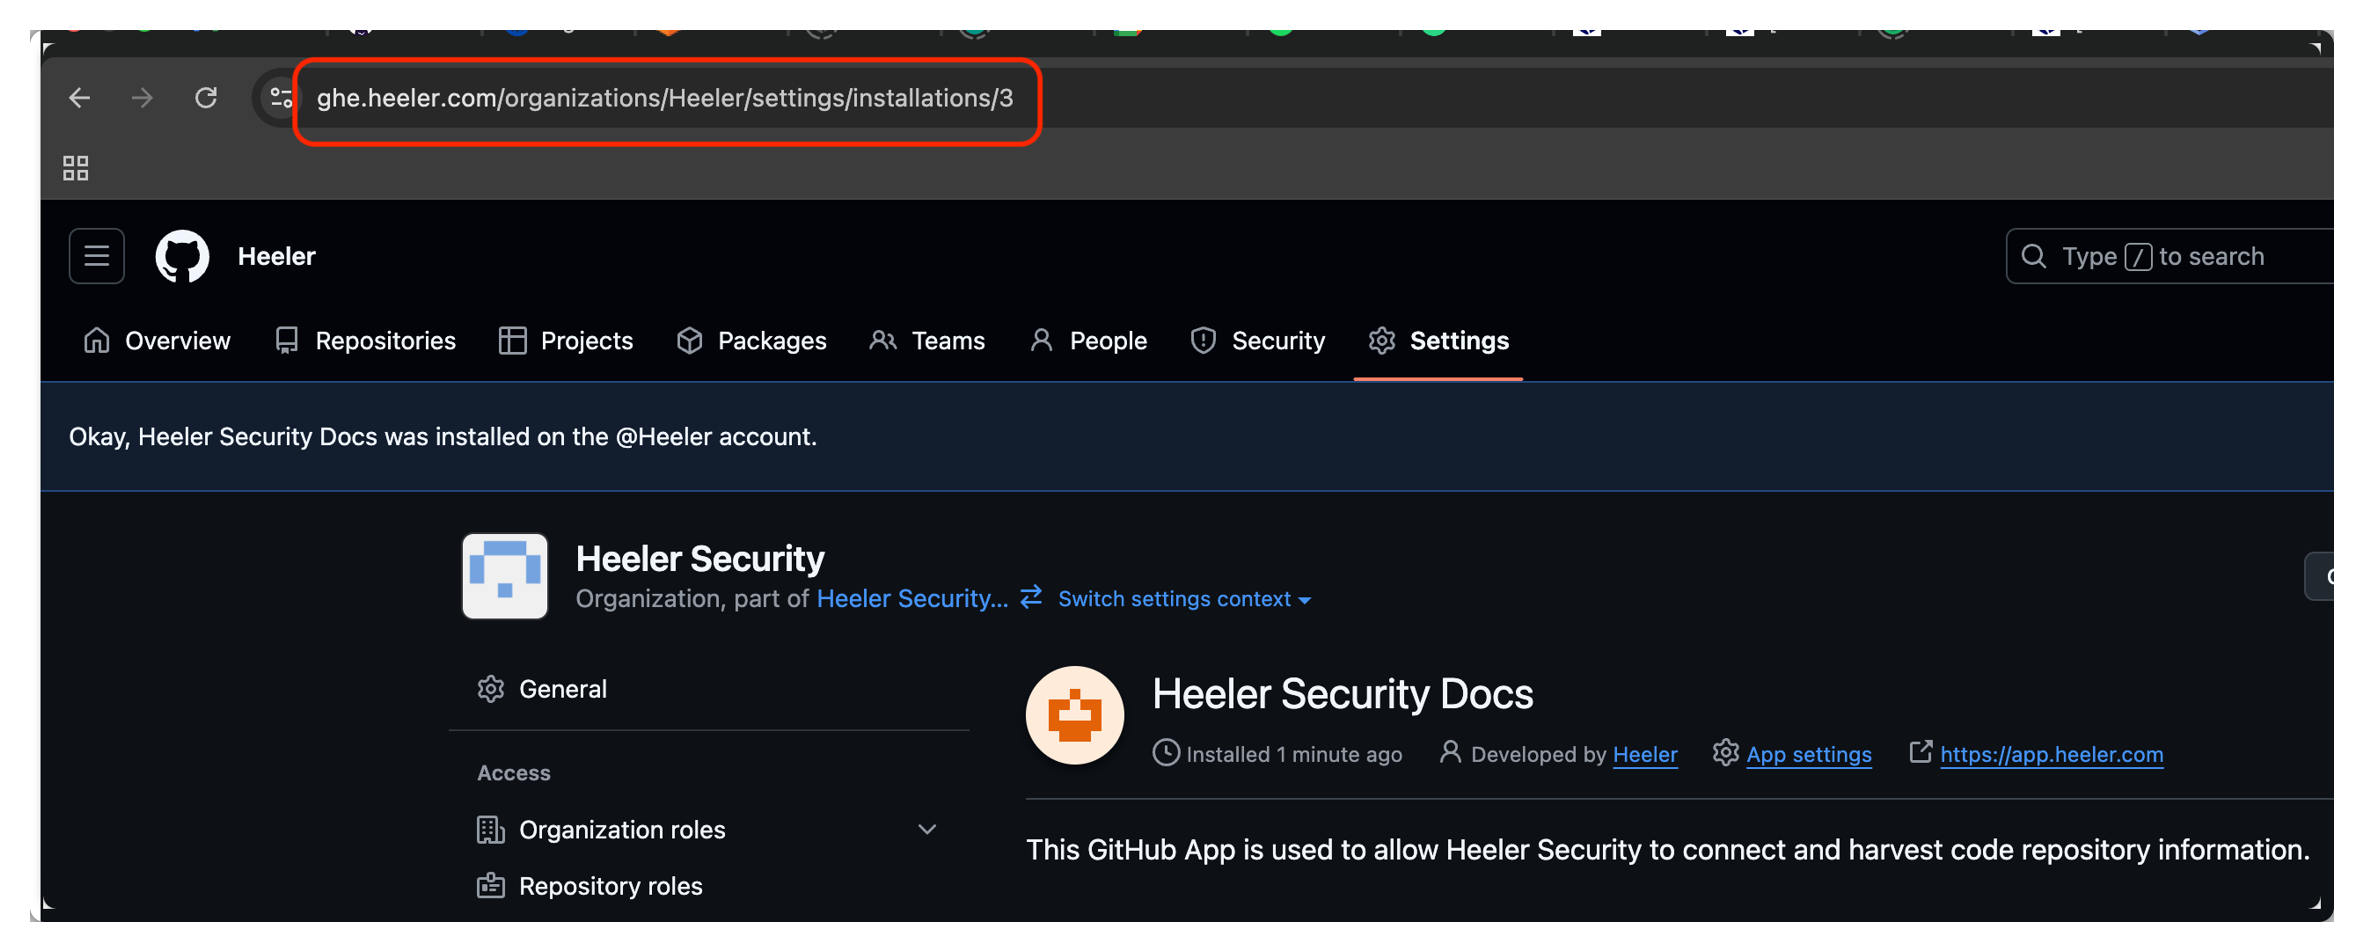This screenshot has height=952, width=2364.
Task: Click the Repositories repo icon
Action: point(287,341)
